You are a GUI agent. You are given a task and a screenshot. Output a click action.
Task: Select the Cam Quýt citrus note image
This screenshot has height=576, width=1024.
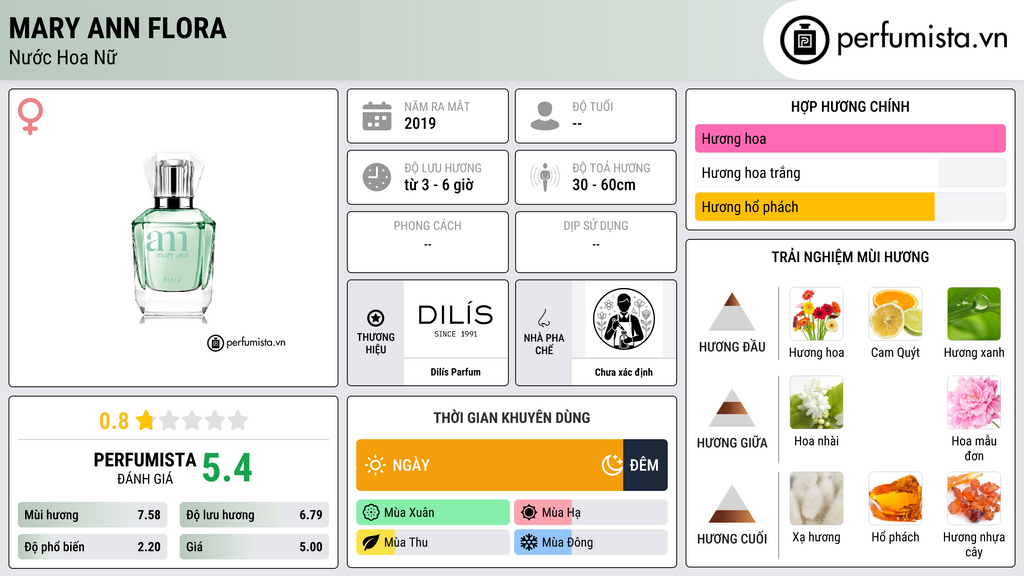[x=895, y=314]
